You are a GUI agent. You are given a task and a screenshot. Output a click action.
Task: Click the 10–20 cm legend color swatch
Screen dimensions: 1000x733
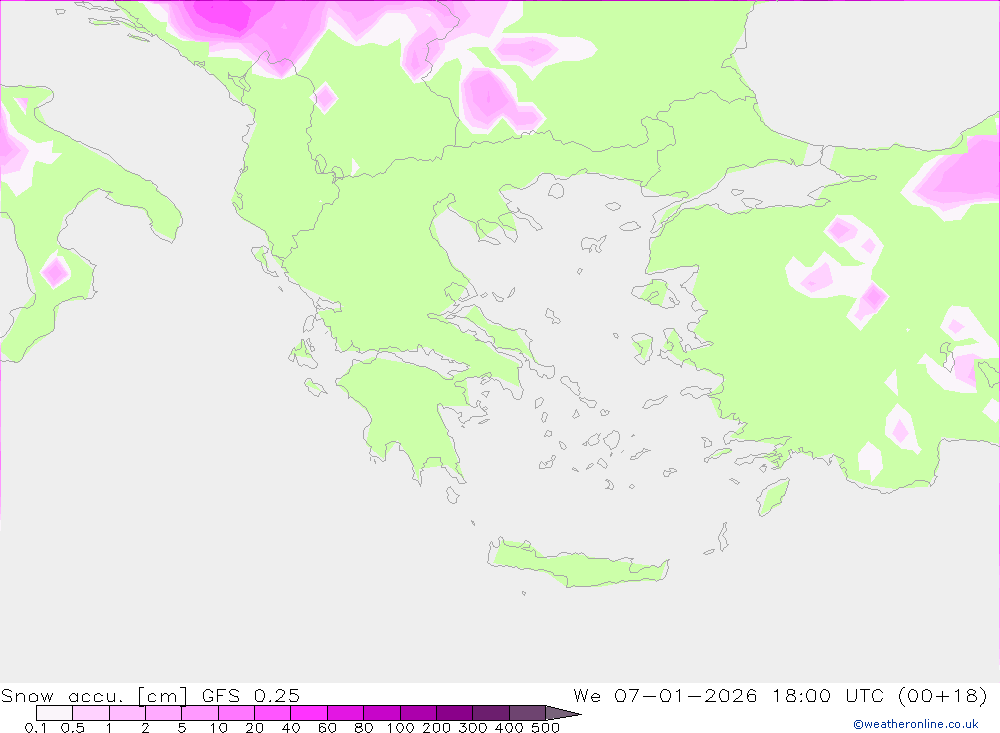point(237,713)
